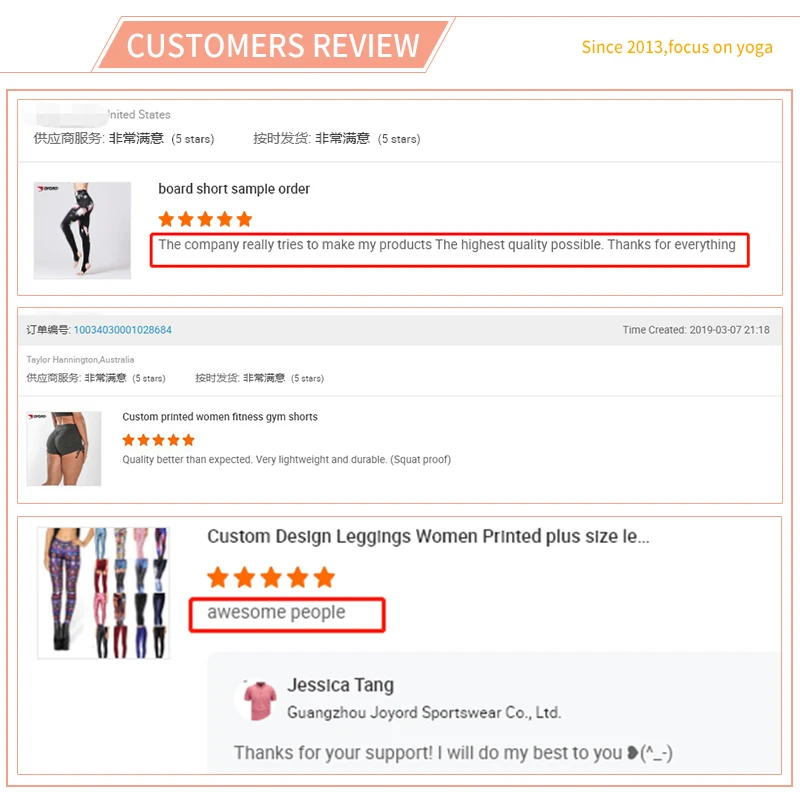Viewport: 800px width, 795px height.
Task: Open the printed leggings collection thumbnail
Action: (104, 593)
